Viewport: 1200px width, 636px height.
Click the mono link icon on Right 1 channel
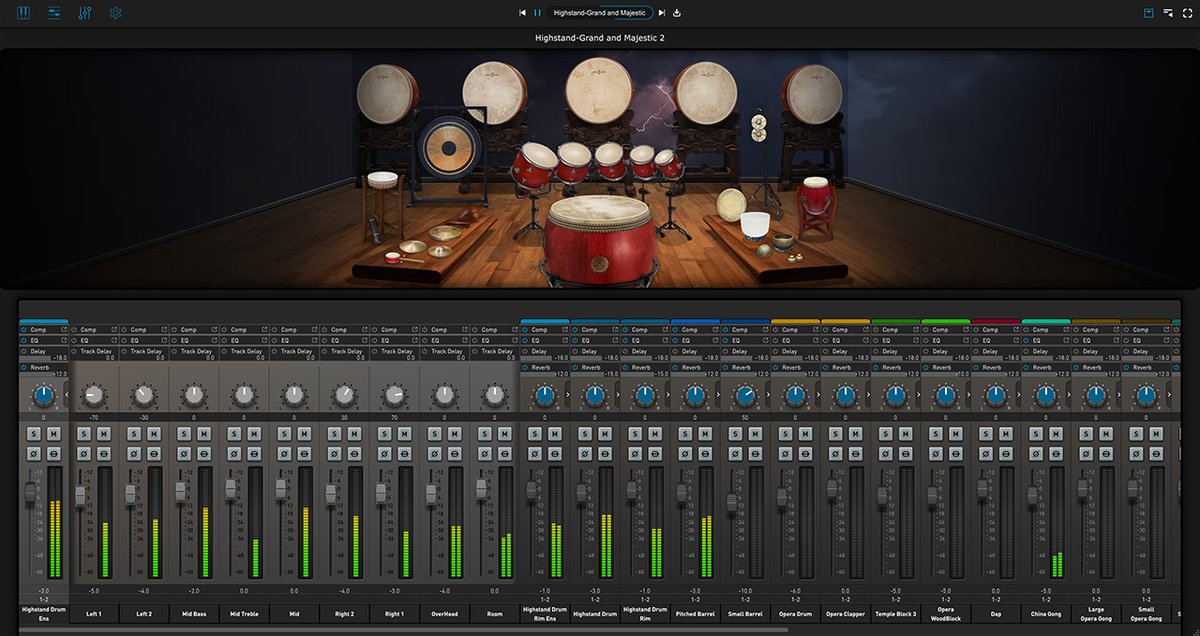404,453
